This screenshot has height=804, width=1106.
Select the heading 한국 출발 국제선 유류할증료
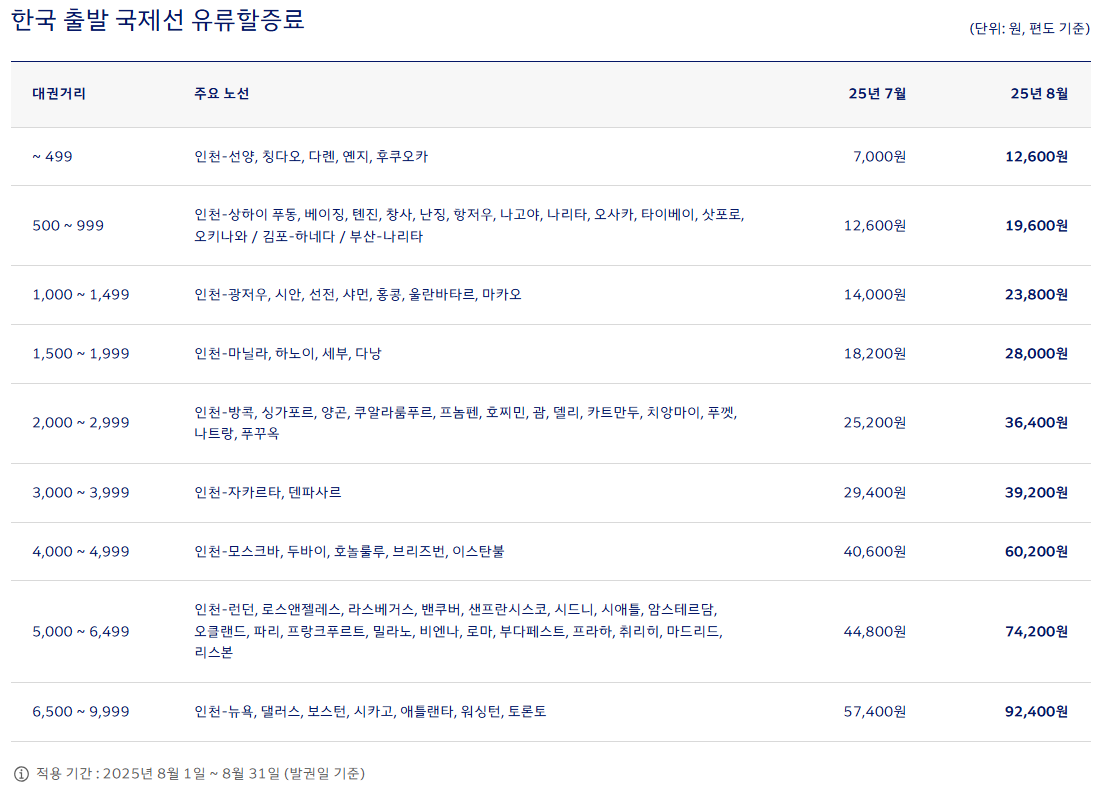pos(158,19)
